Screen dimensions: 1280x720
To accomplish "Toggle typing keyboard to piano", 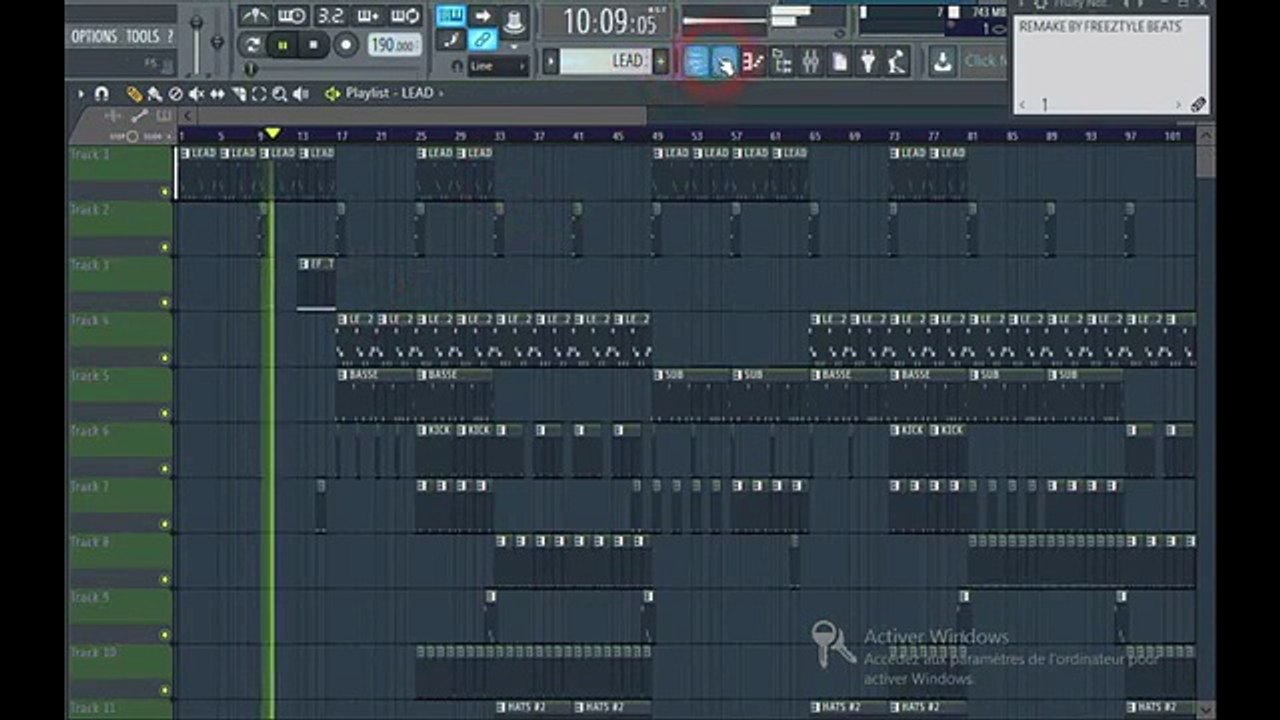I will click(x=451, y=15).
